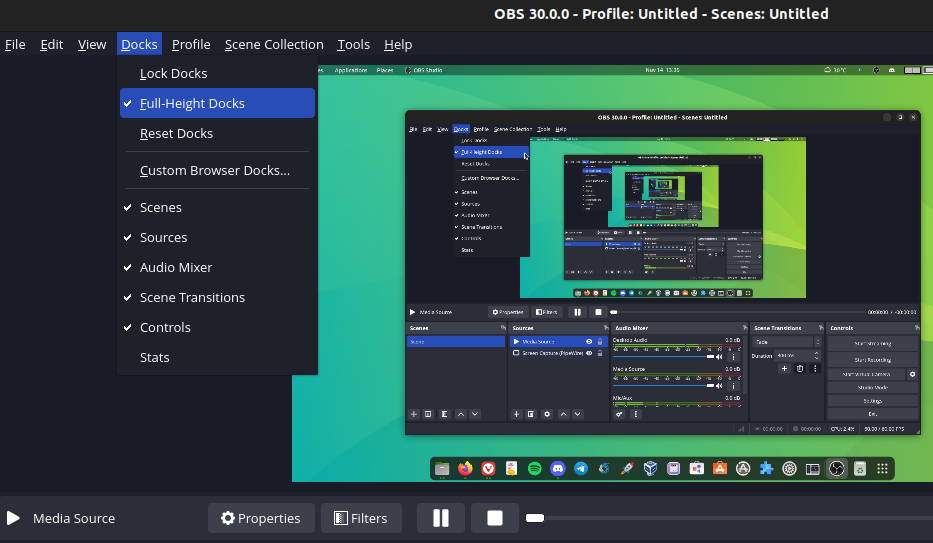Image resolution: width=933 pixels, height=543 pixels.
Task: Open the Tools menu
Action: tap(353, 44)
